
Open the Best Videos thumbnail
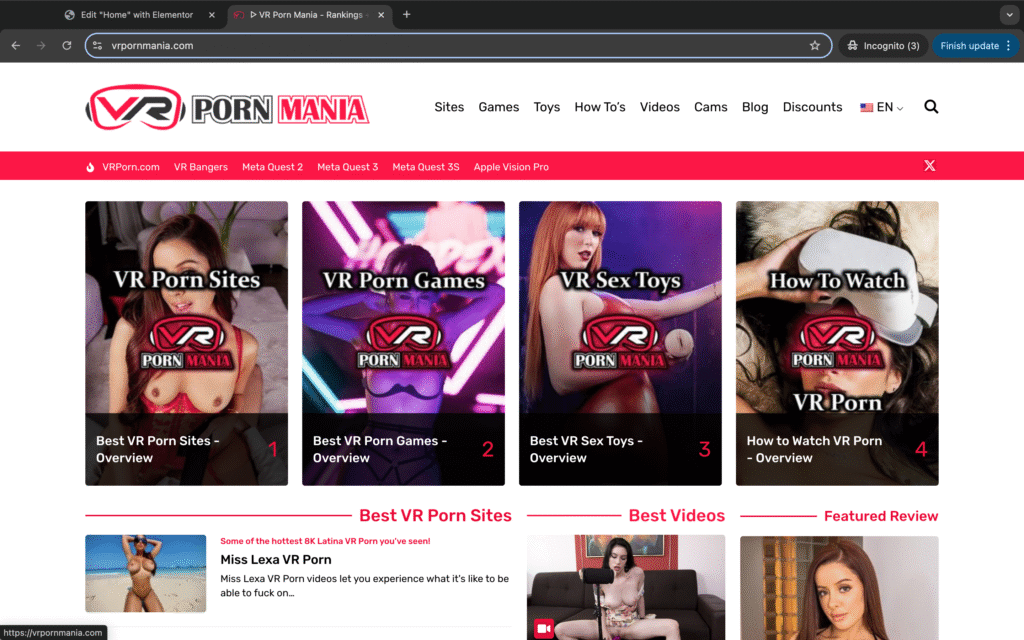(626, 587)
